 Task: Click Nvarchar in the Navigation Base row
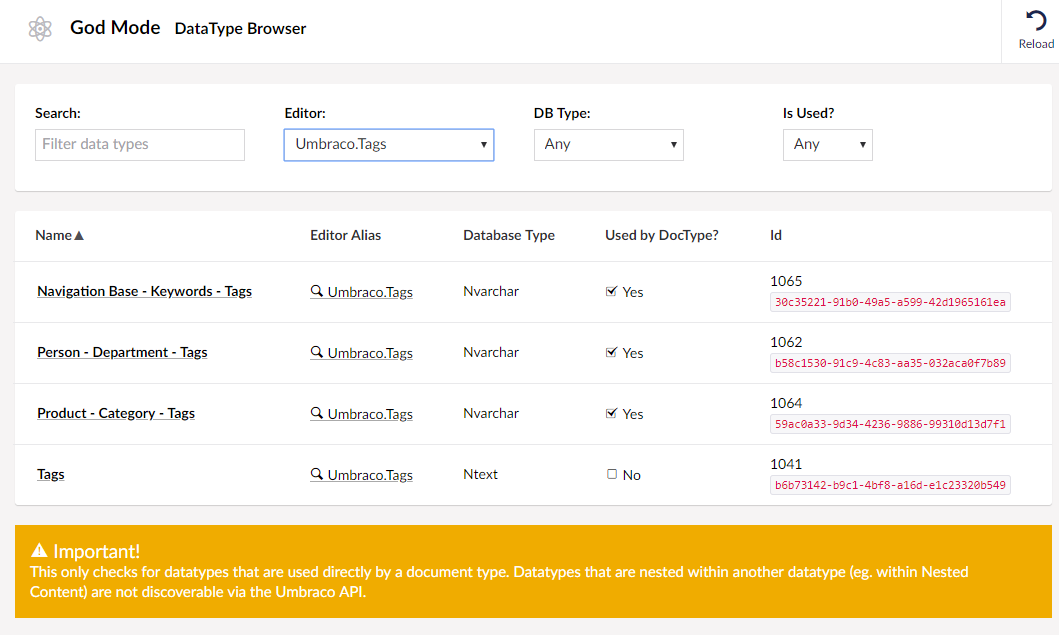[x=491, y=291]
